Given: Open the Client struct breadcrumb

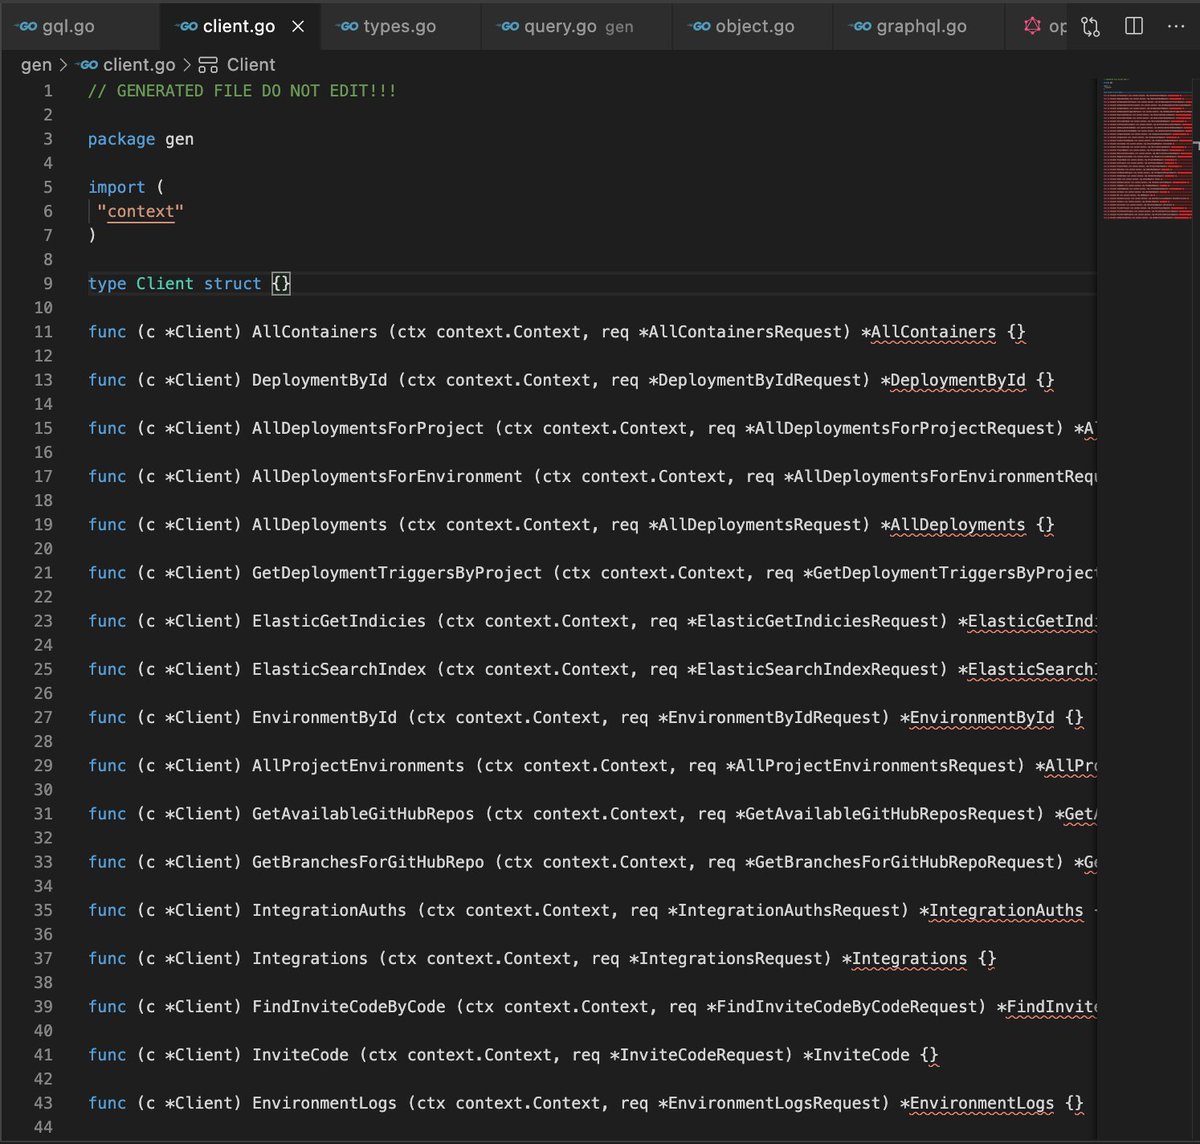Looking at the screenshot, I should pos(237,65).
